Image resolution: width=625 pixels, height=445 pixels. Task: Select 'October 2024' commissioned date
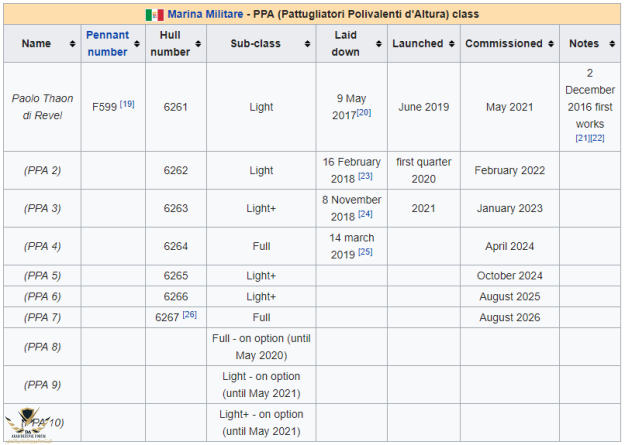(x=509, y=276)
